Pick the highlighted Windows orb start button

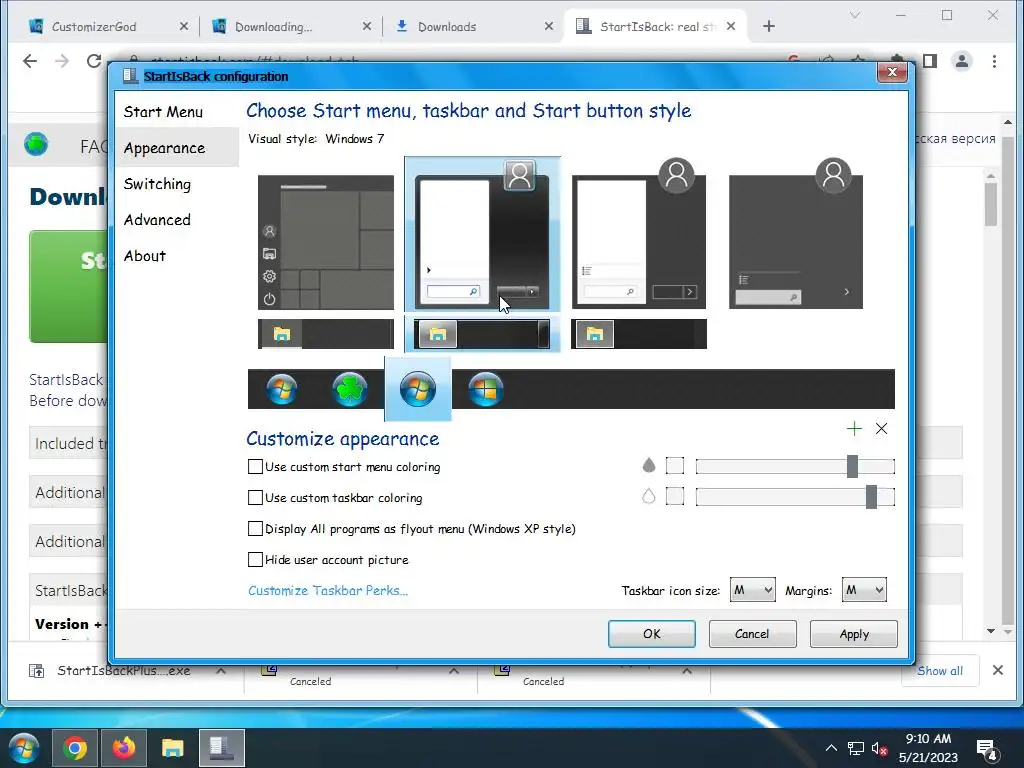pos(417,389)
